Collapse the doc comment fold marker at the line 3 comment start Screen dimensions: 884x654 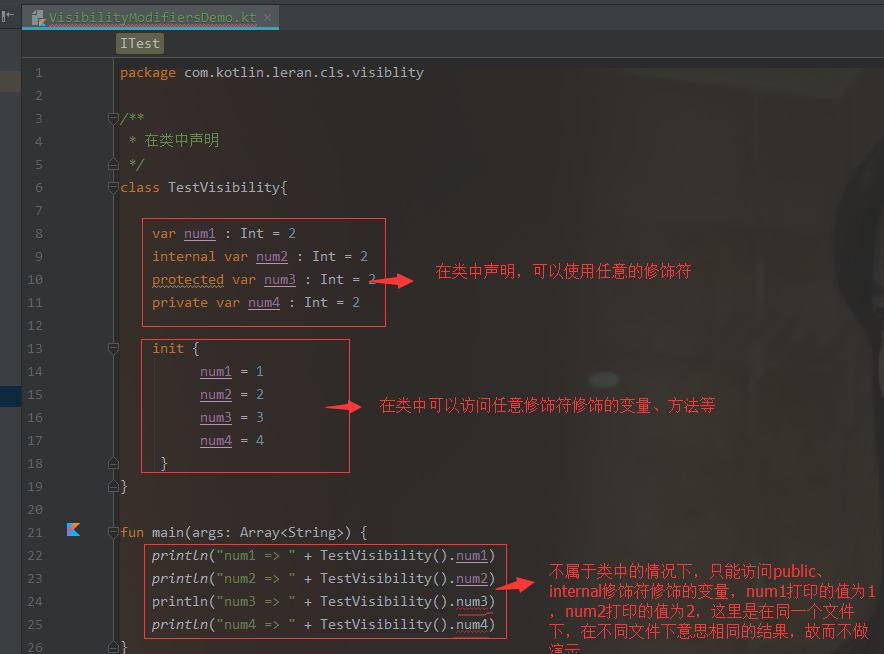[113, 118]
